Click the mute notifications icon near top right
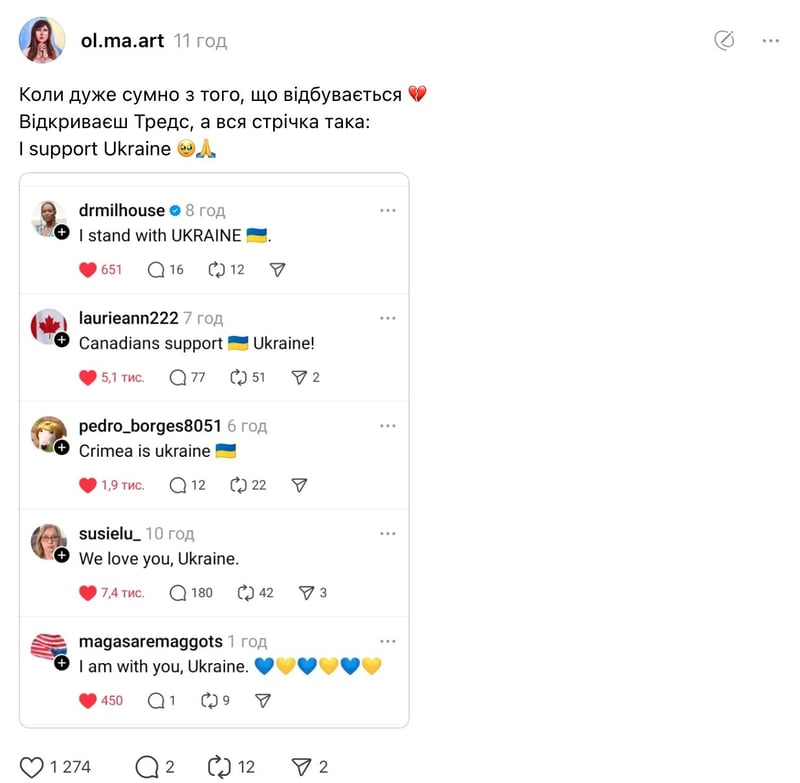Viewport: 800px width, 783px height. pos(725,40)
